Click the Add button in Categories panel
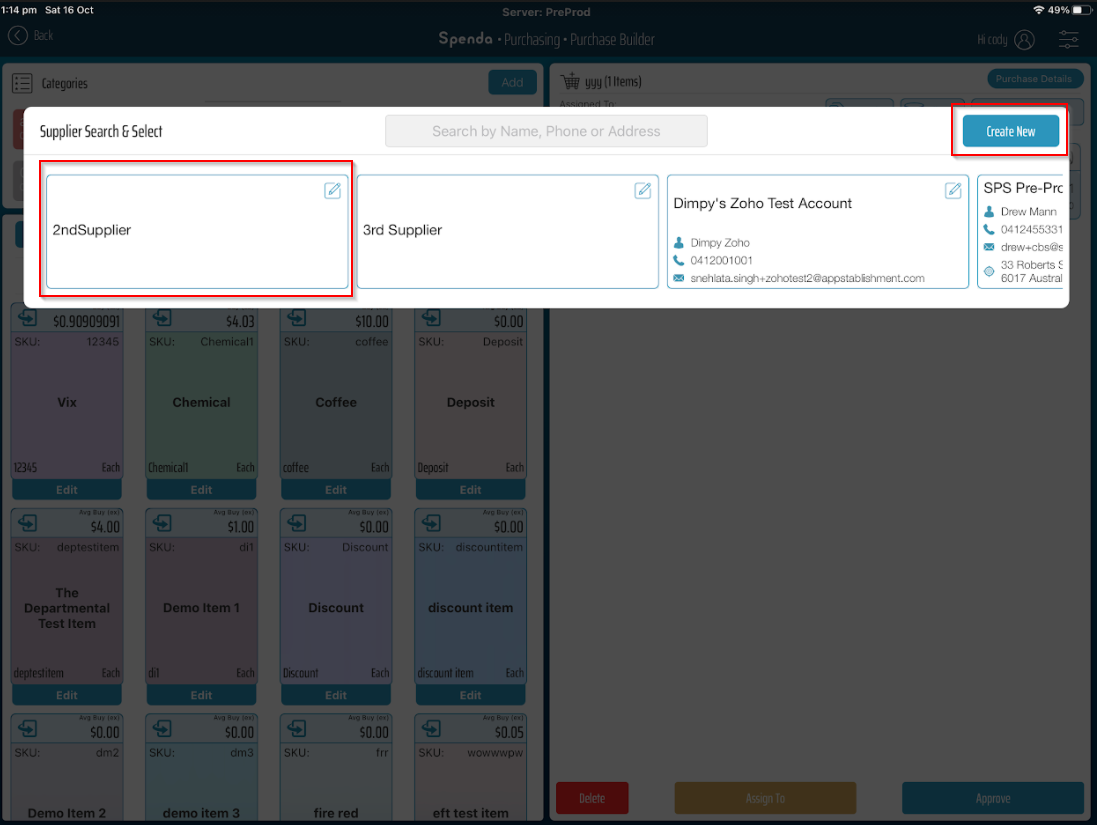The width and height of the screenshot is (1097, 825). [512, 83]
